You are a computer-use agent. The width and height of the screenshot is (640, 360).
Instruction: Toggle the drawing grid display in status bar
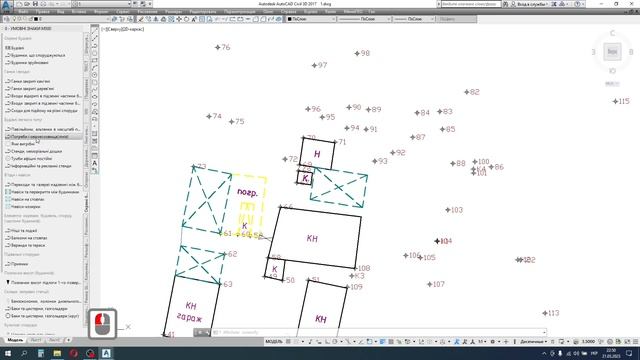tap(289, 341)
